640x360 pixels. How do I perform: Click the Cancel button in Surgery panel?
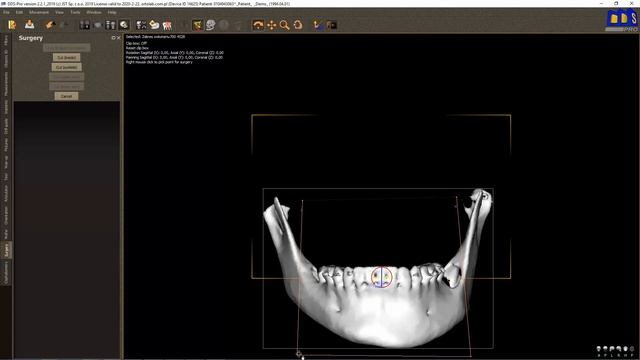tap(67, 96)
